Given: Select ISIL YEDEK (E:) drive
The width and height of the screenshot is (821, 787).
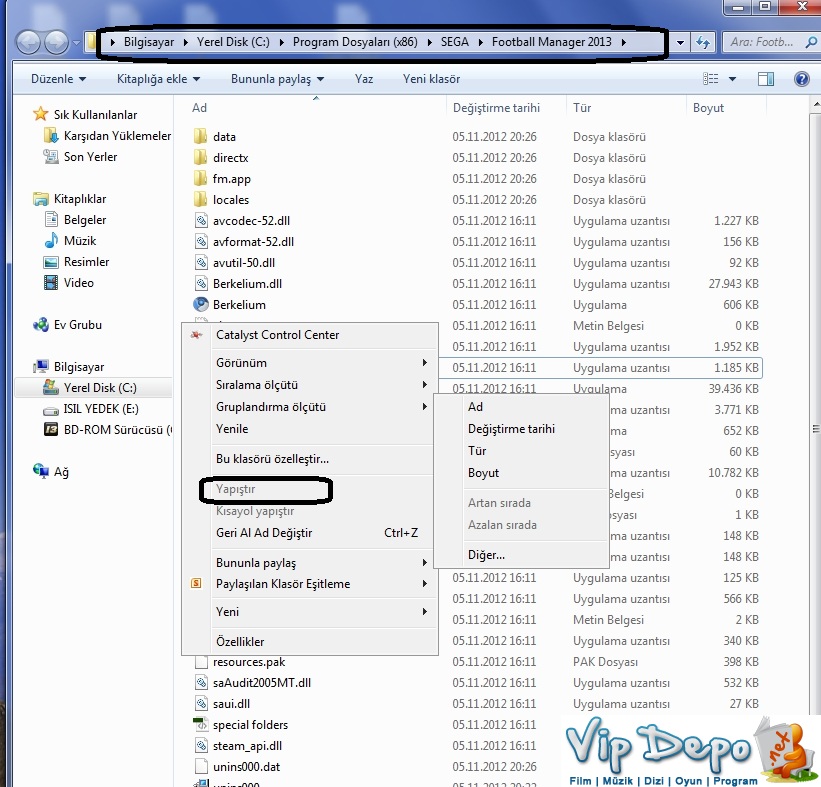Looking at the screenshot, I should pyautogui.click(x=101, y=409).
